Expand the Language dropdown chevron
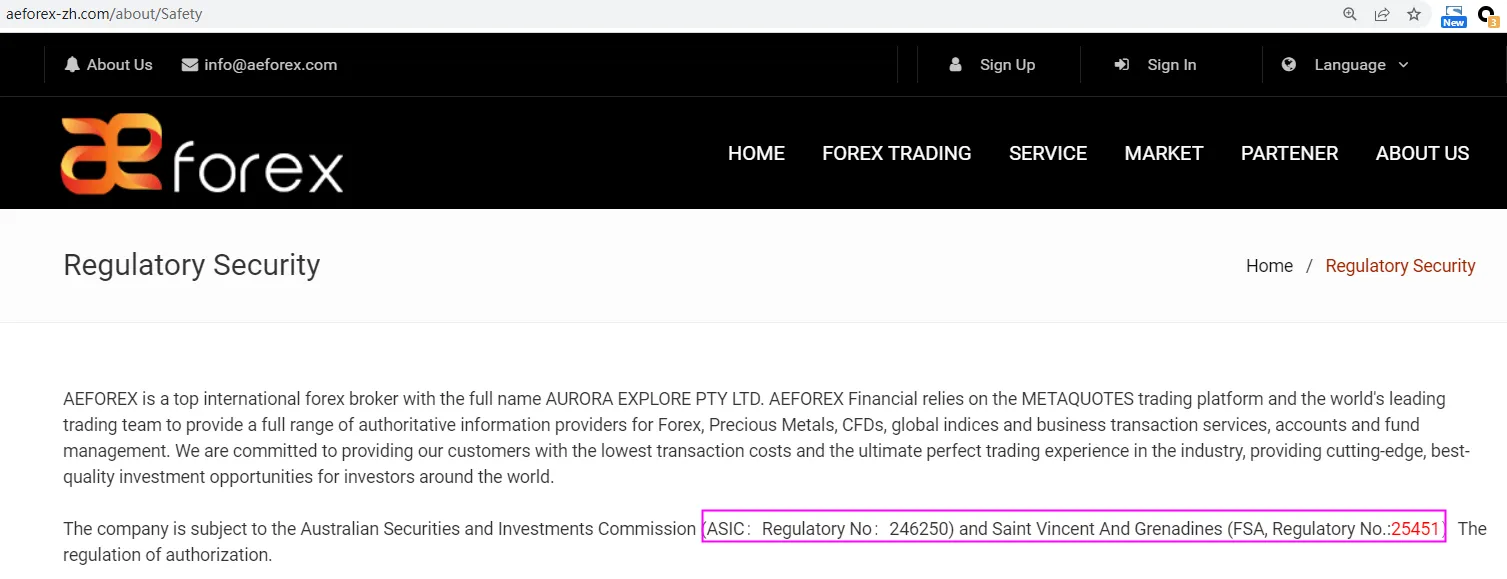 point(1403,65)
